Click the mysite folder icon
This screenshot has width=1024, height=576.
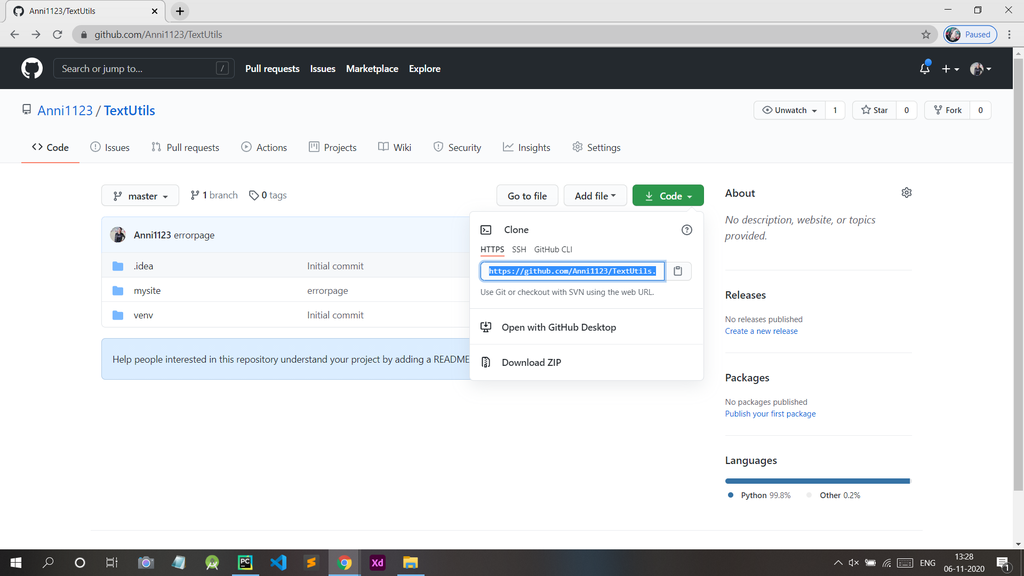(118, 291)
